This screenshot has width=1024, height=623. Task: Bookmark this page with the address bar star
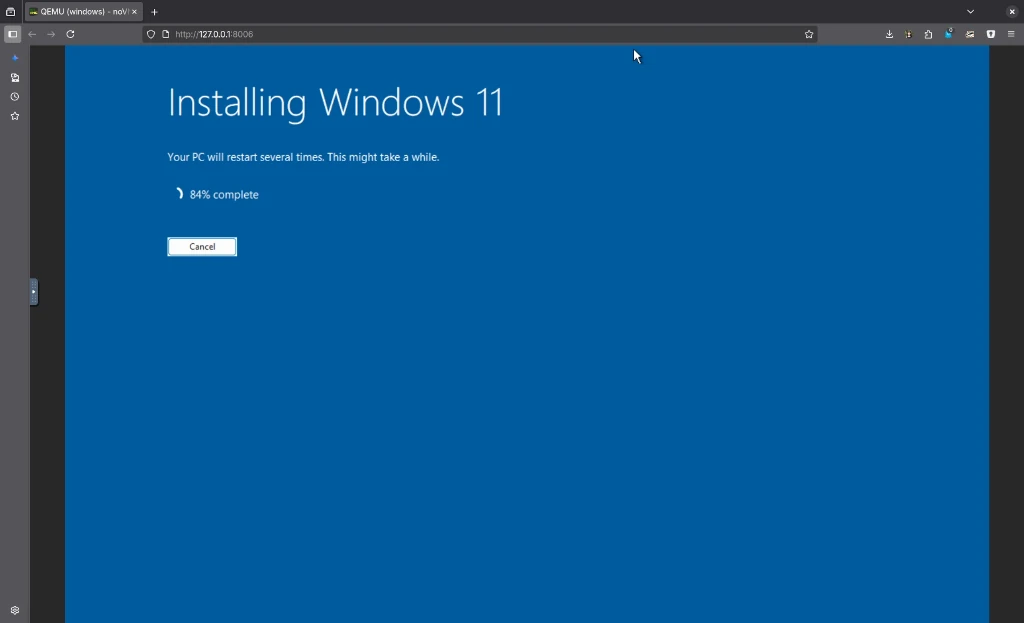(808, 34)
